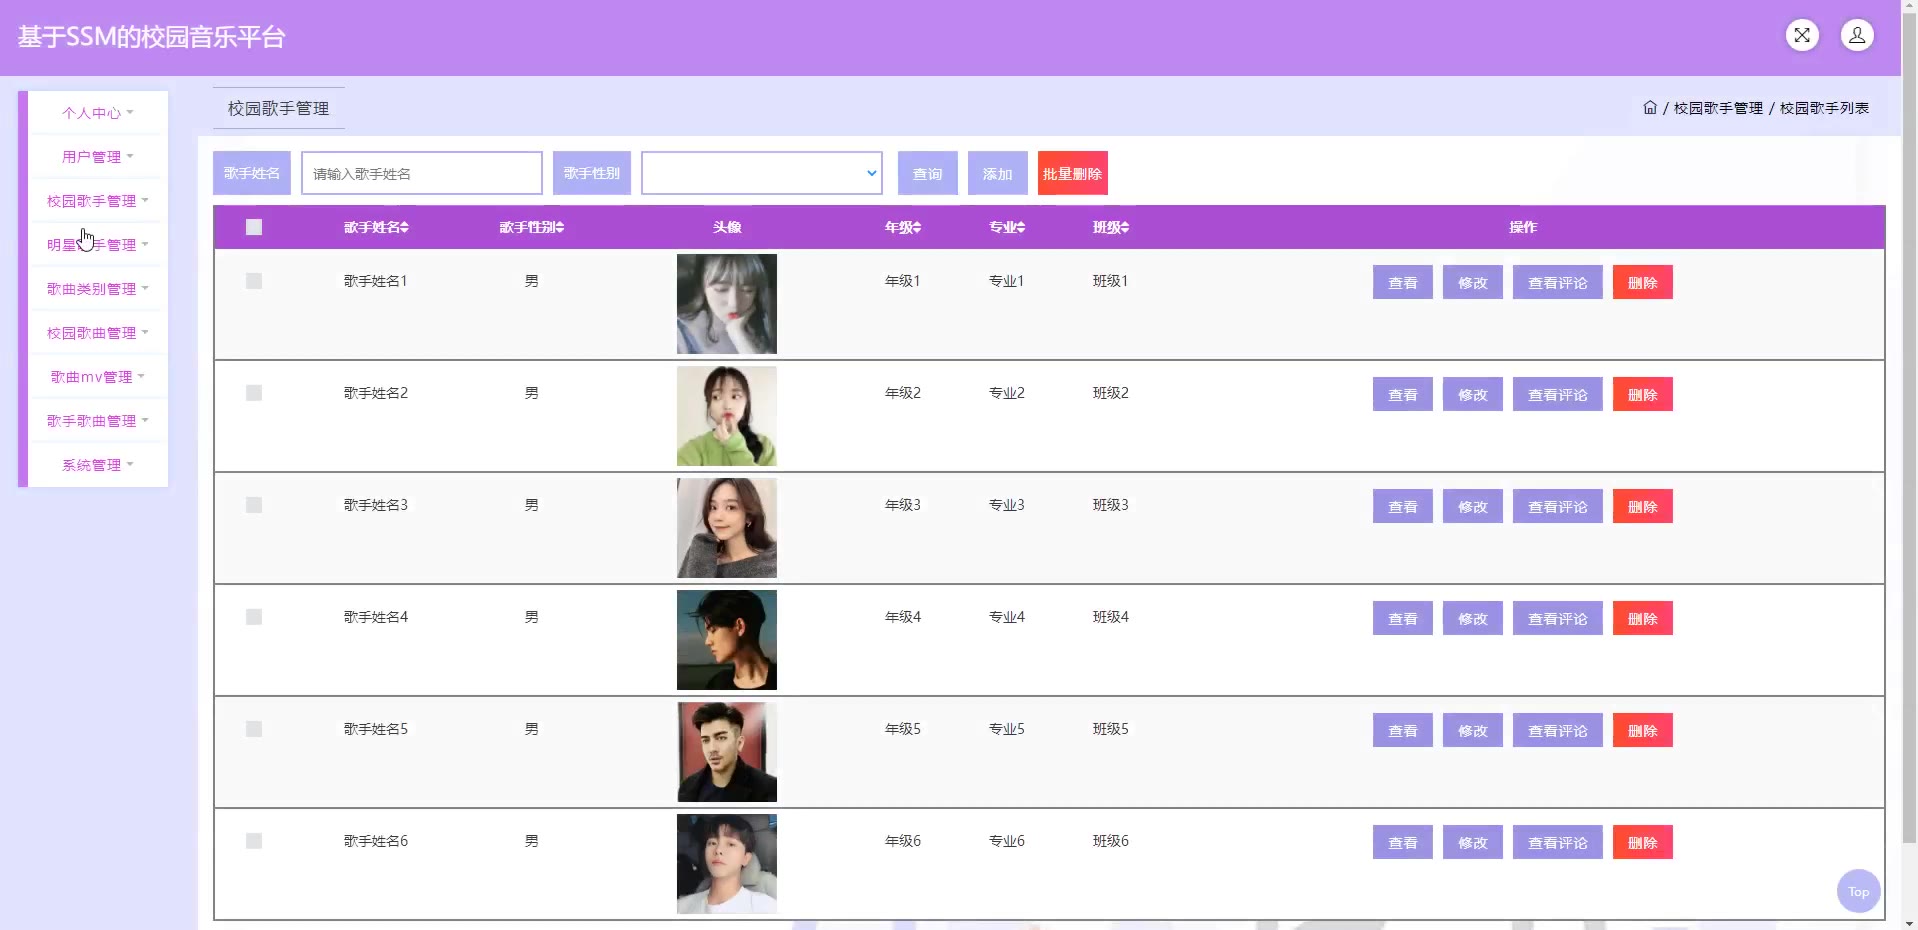Open the 歌手性别 dropdown select
This screenshot has height=930, width=1918.
(762, 173)
